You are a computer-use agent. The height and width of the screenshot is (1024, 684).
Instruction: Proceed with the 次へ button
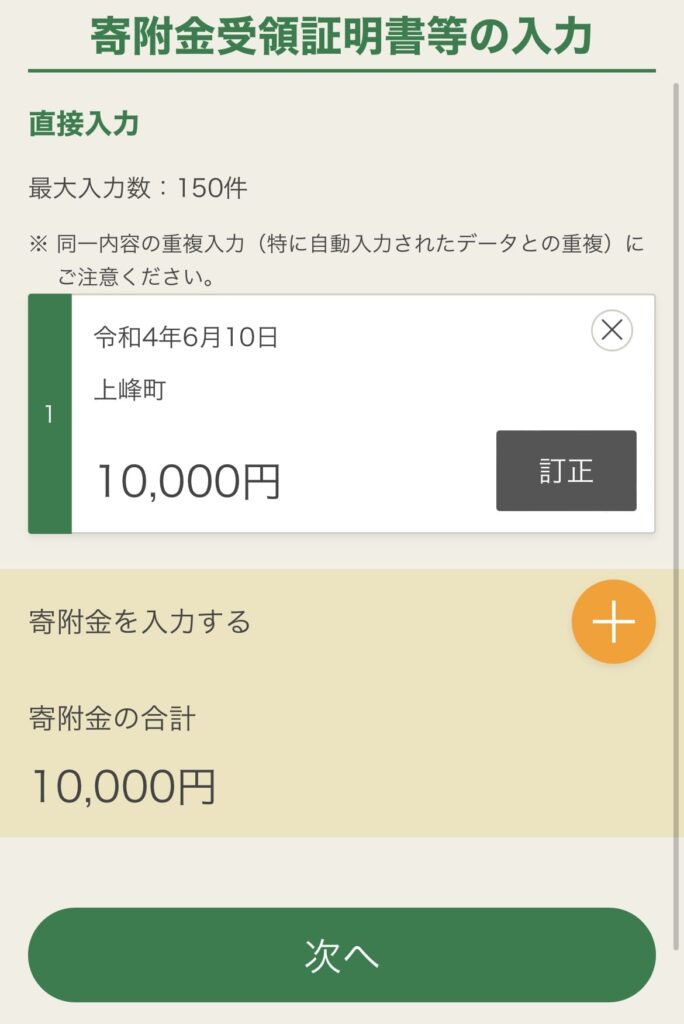point(341,955)
